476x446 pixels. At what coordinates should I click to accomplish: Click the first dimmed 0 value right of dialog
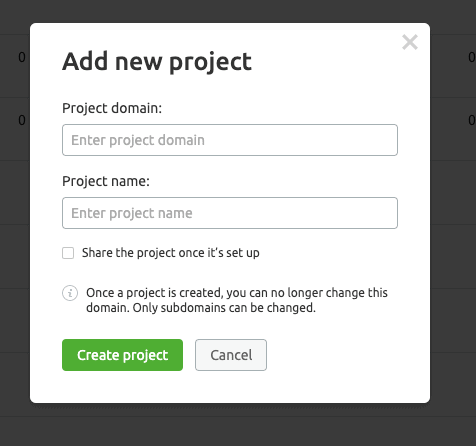coord(472,57)
